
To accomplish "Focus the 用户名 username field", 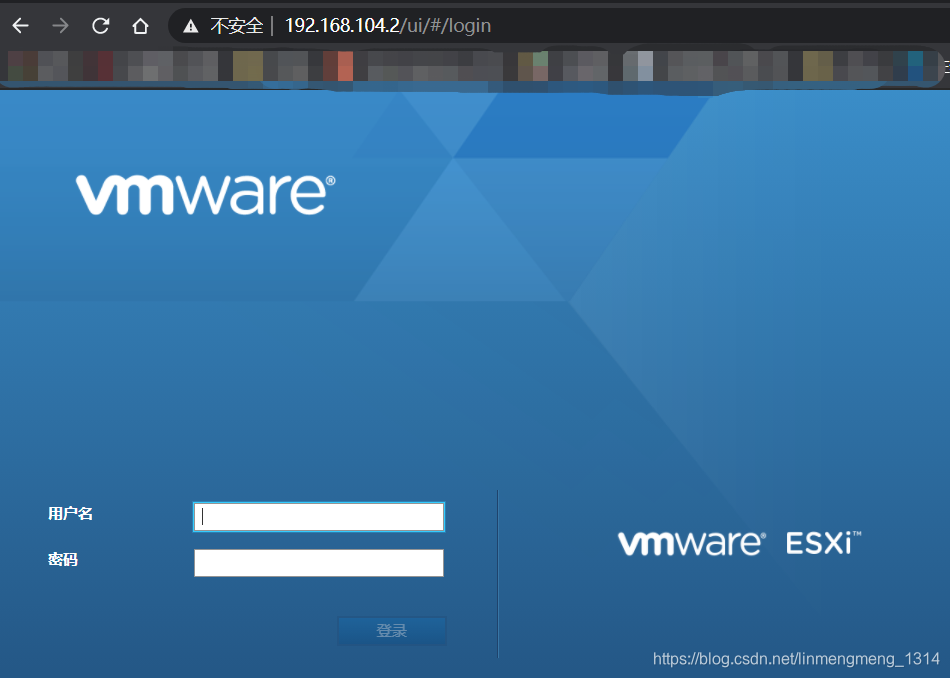I will pyautogui.click(x=319, y=517).
